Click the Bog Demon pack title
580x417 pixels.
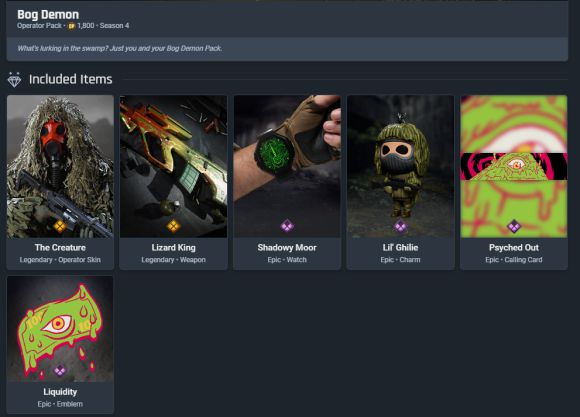tap(48, 14)
